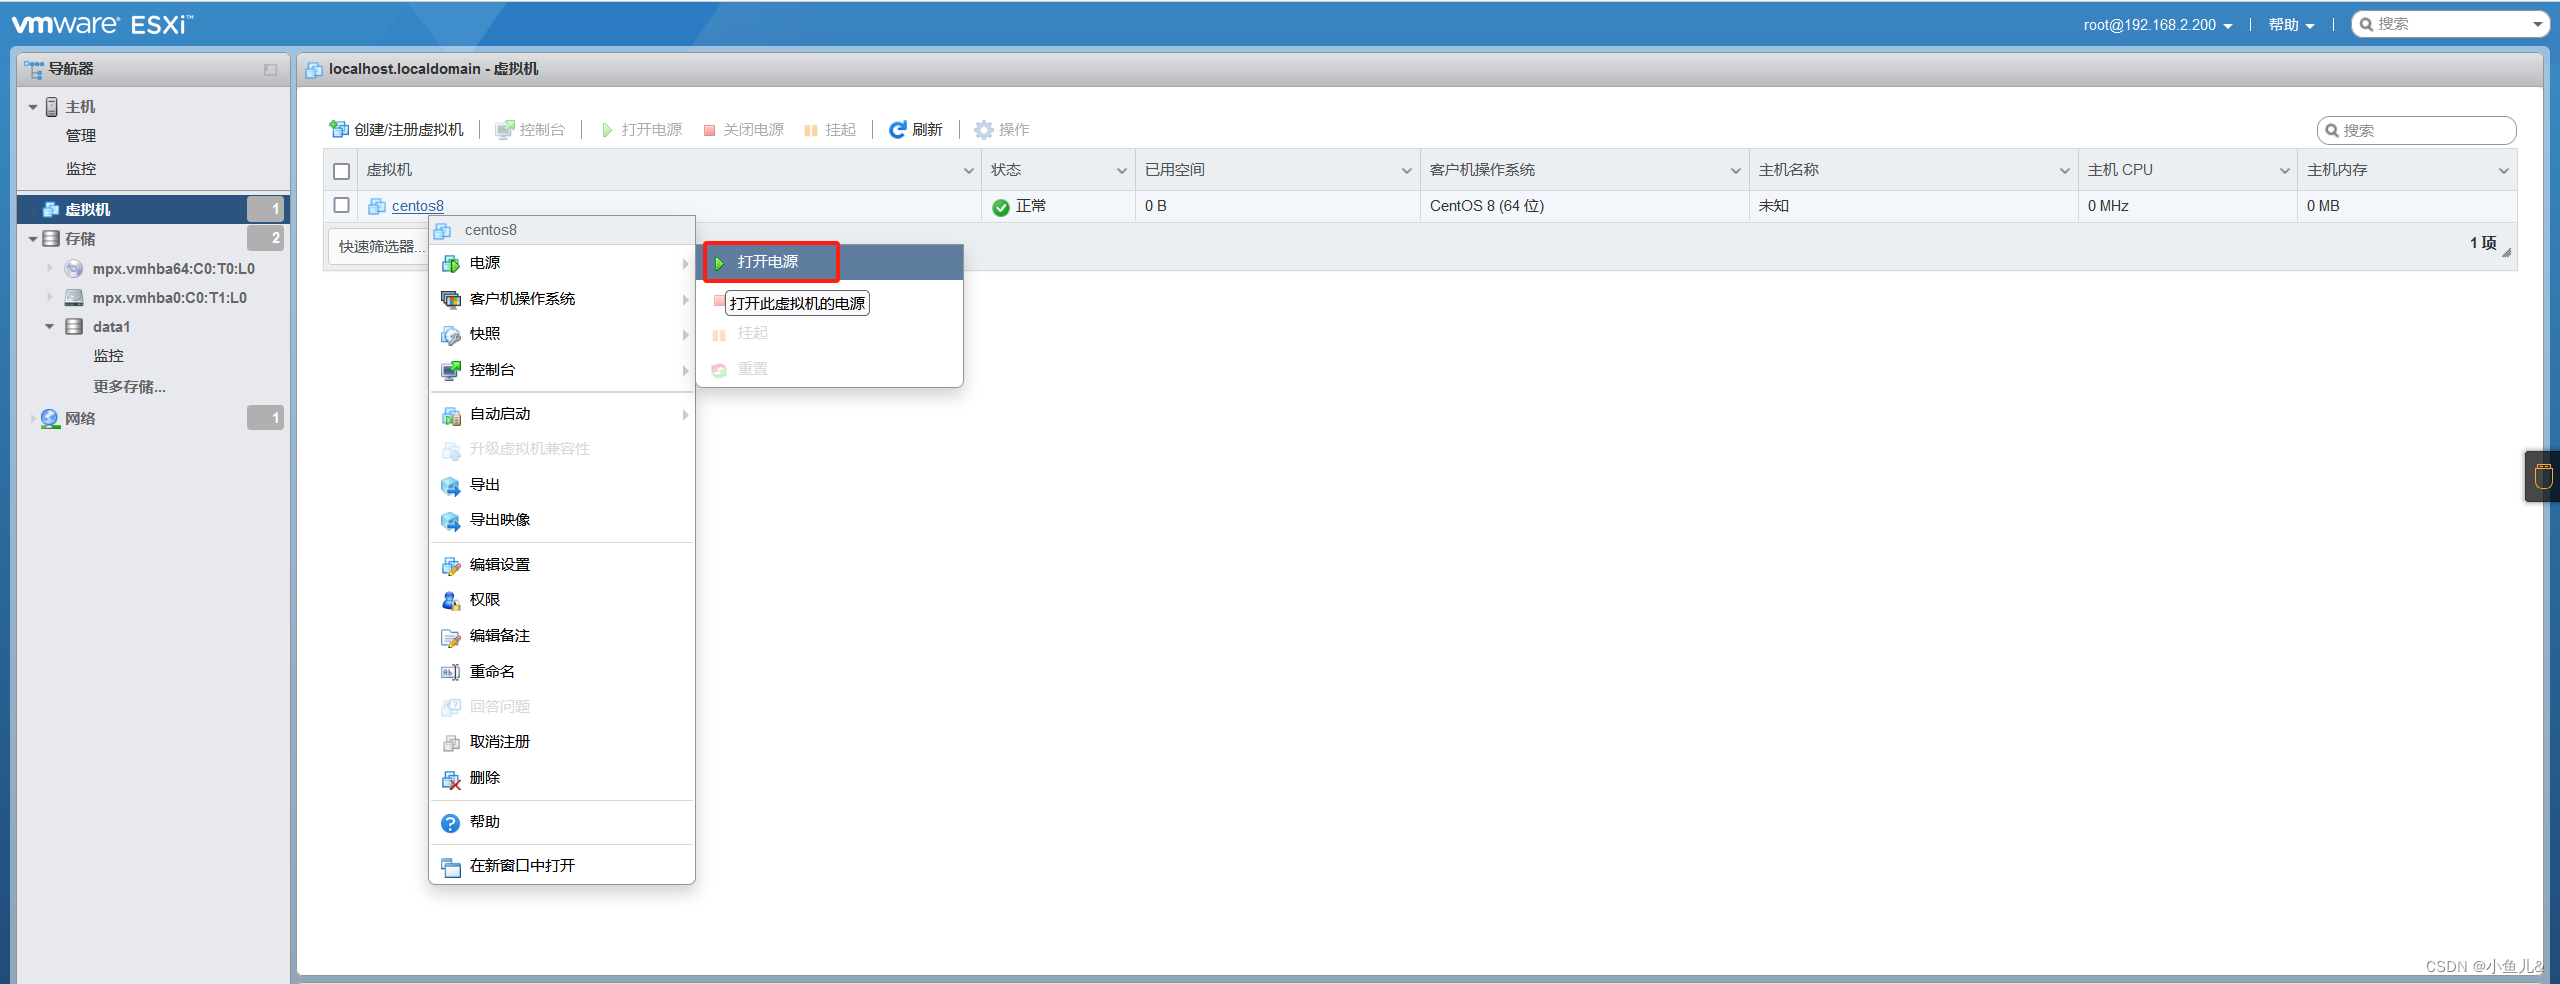Click the feedback tab on right edge

2542,476
